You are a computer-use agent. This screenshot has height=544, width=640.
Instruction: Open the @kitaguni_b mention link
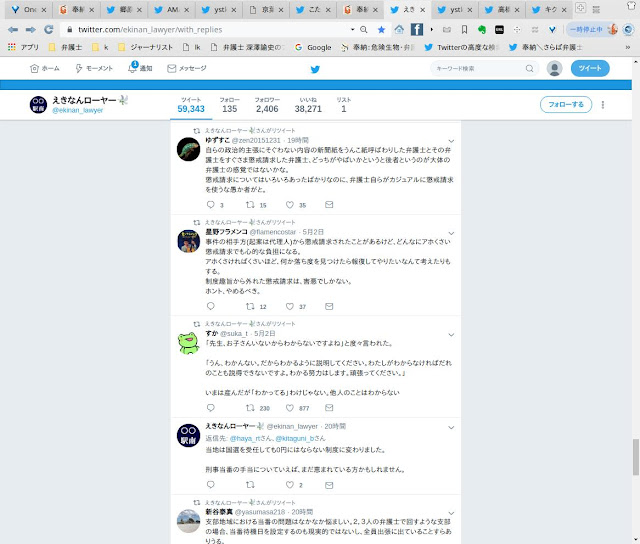pyautogui.click(x=294, y=439)
